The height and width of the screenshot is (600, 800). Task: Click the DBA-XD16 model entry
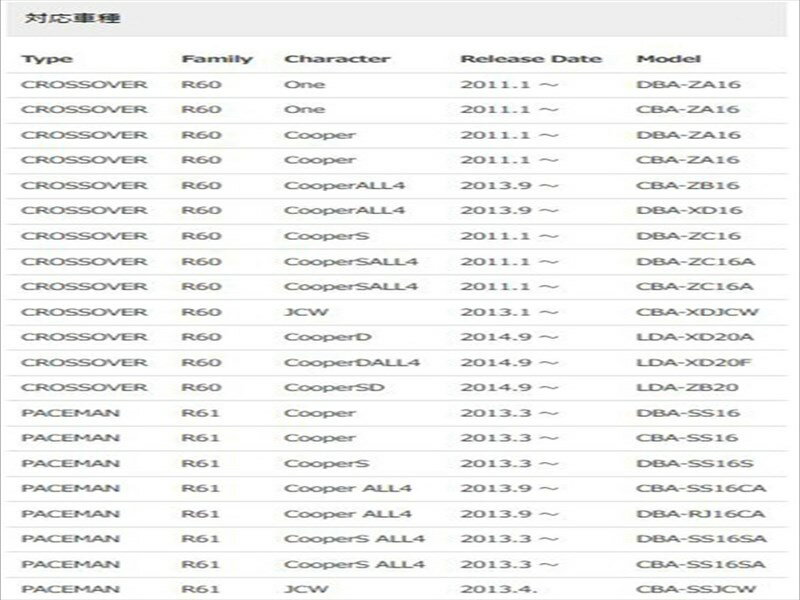(687, 210)
